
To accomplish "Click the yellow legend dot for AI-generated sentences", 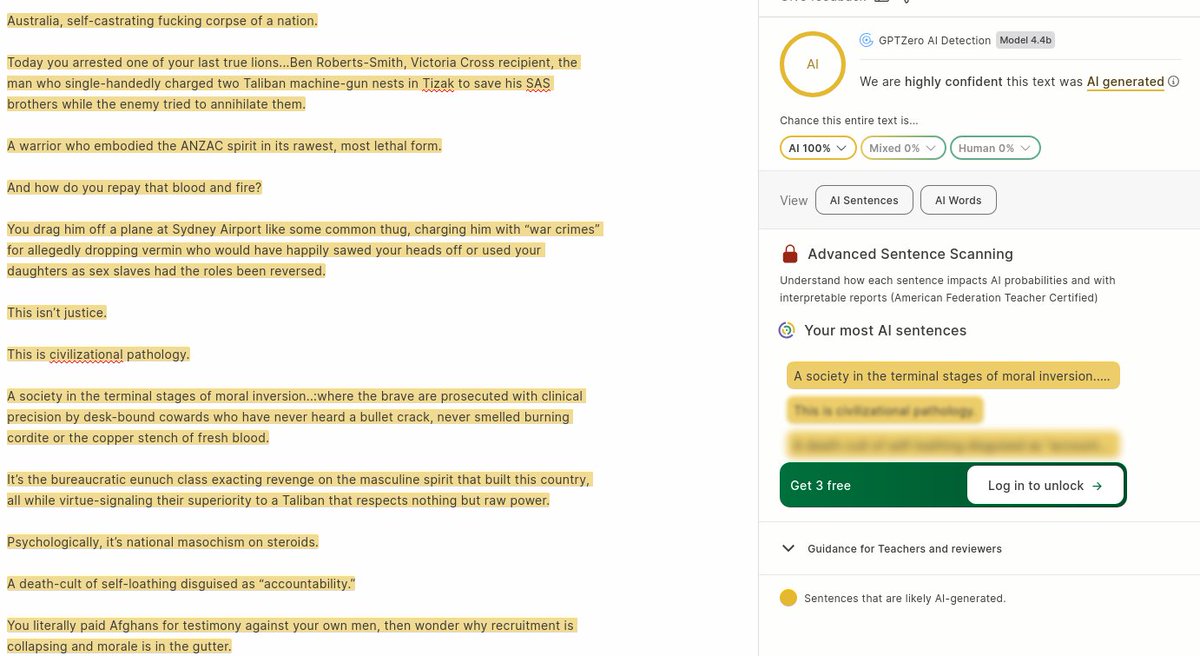I will coord(788,598).
